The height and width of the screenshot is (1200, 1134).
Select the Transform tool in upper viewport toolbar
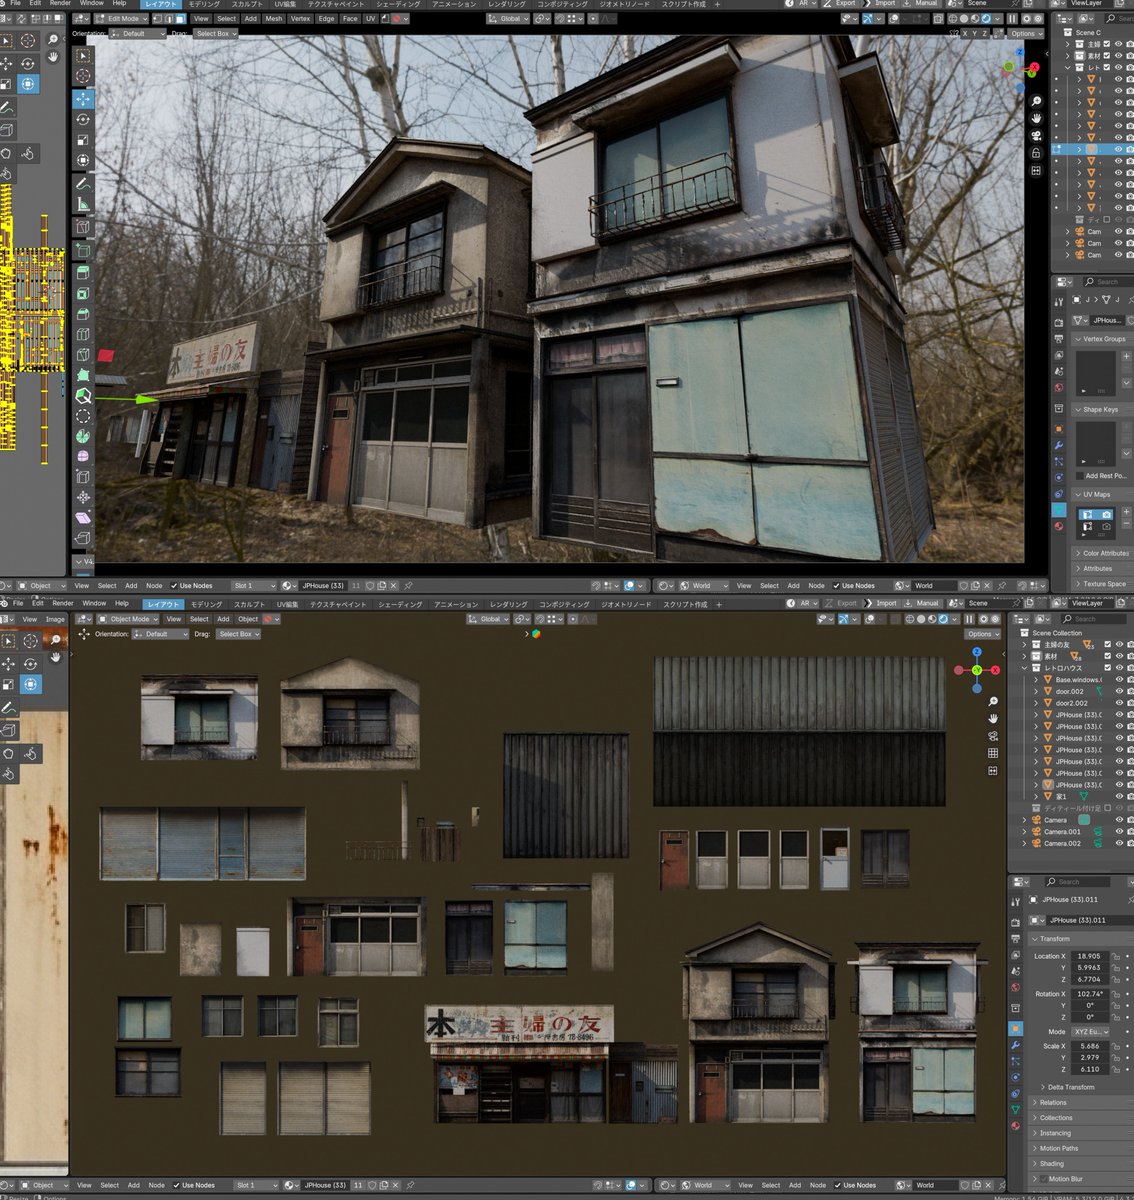[83, 160]
